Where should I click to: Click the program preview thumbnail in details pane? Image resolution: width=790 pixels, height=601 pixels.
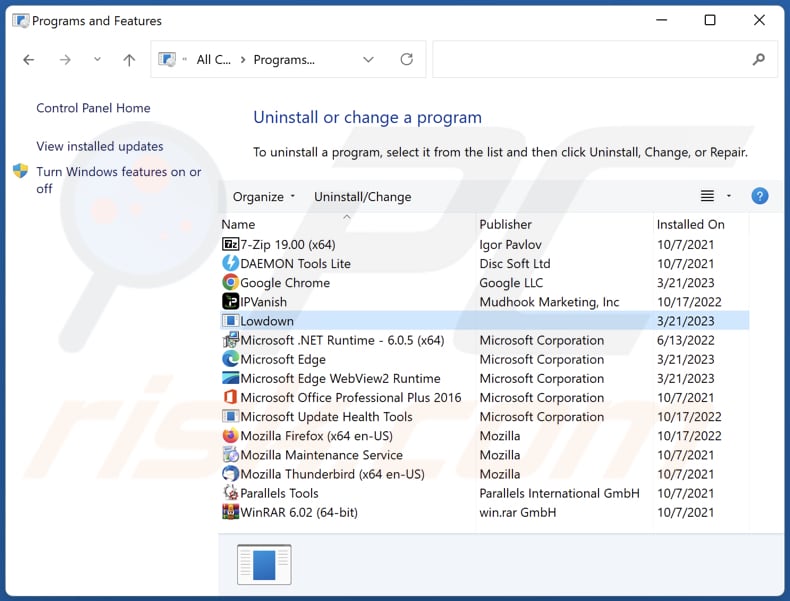point(264,564)
